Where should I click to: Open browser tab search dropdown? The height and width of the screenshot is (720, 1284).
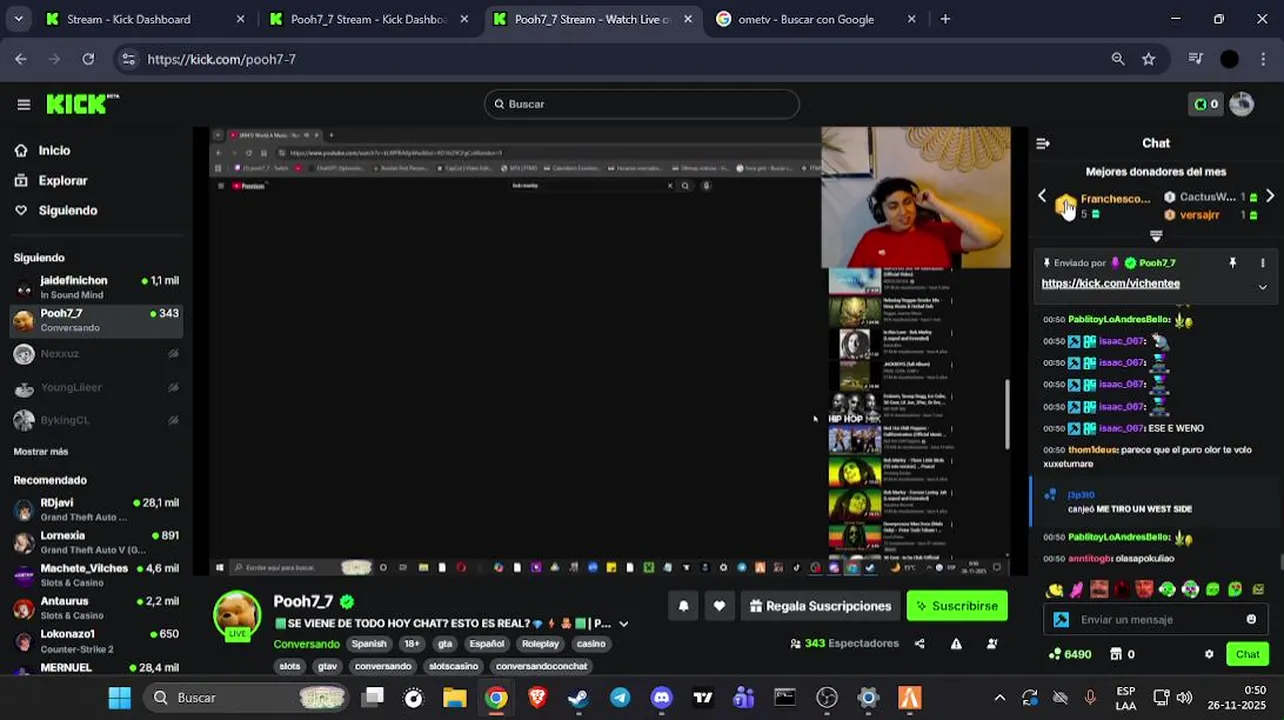click(x=18, y=19)
